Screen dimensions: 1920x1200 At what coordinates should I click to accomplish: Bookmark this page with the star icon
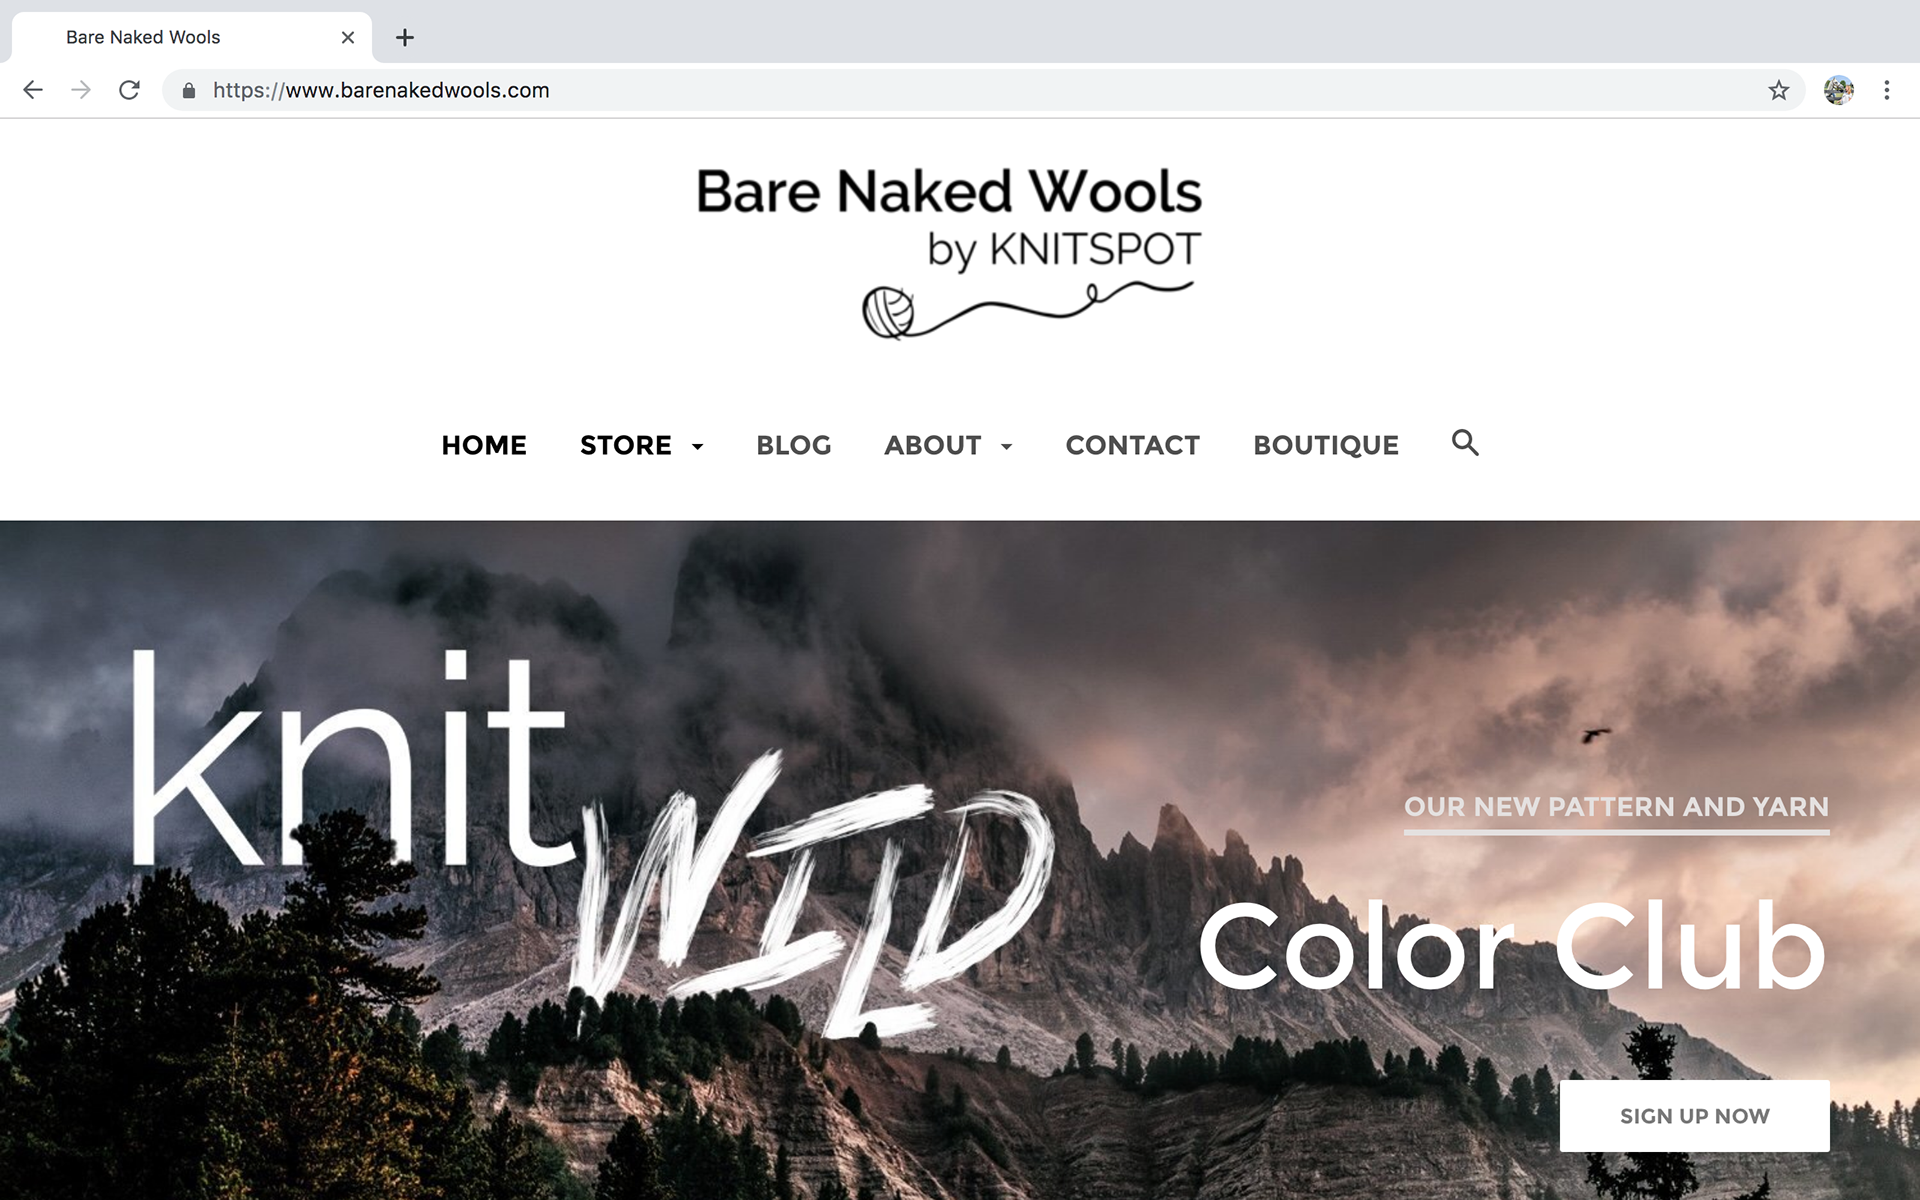1778,90
